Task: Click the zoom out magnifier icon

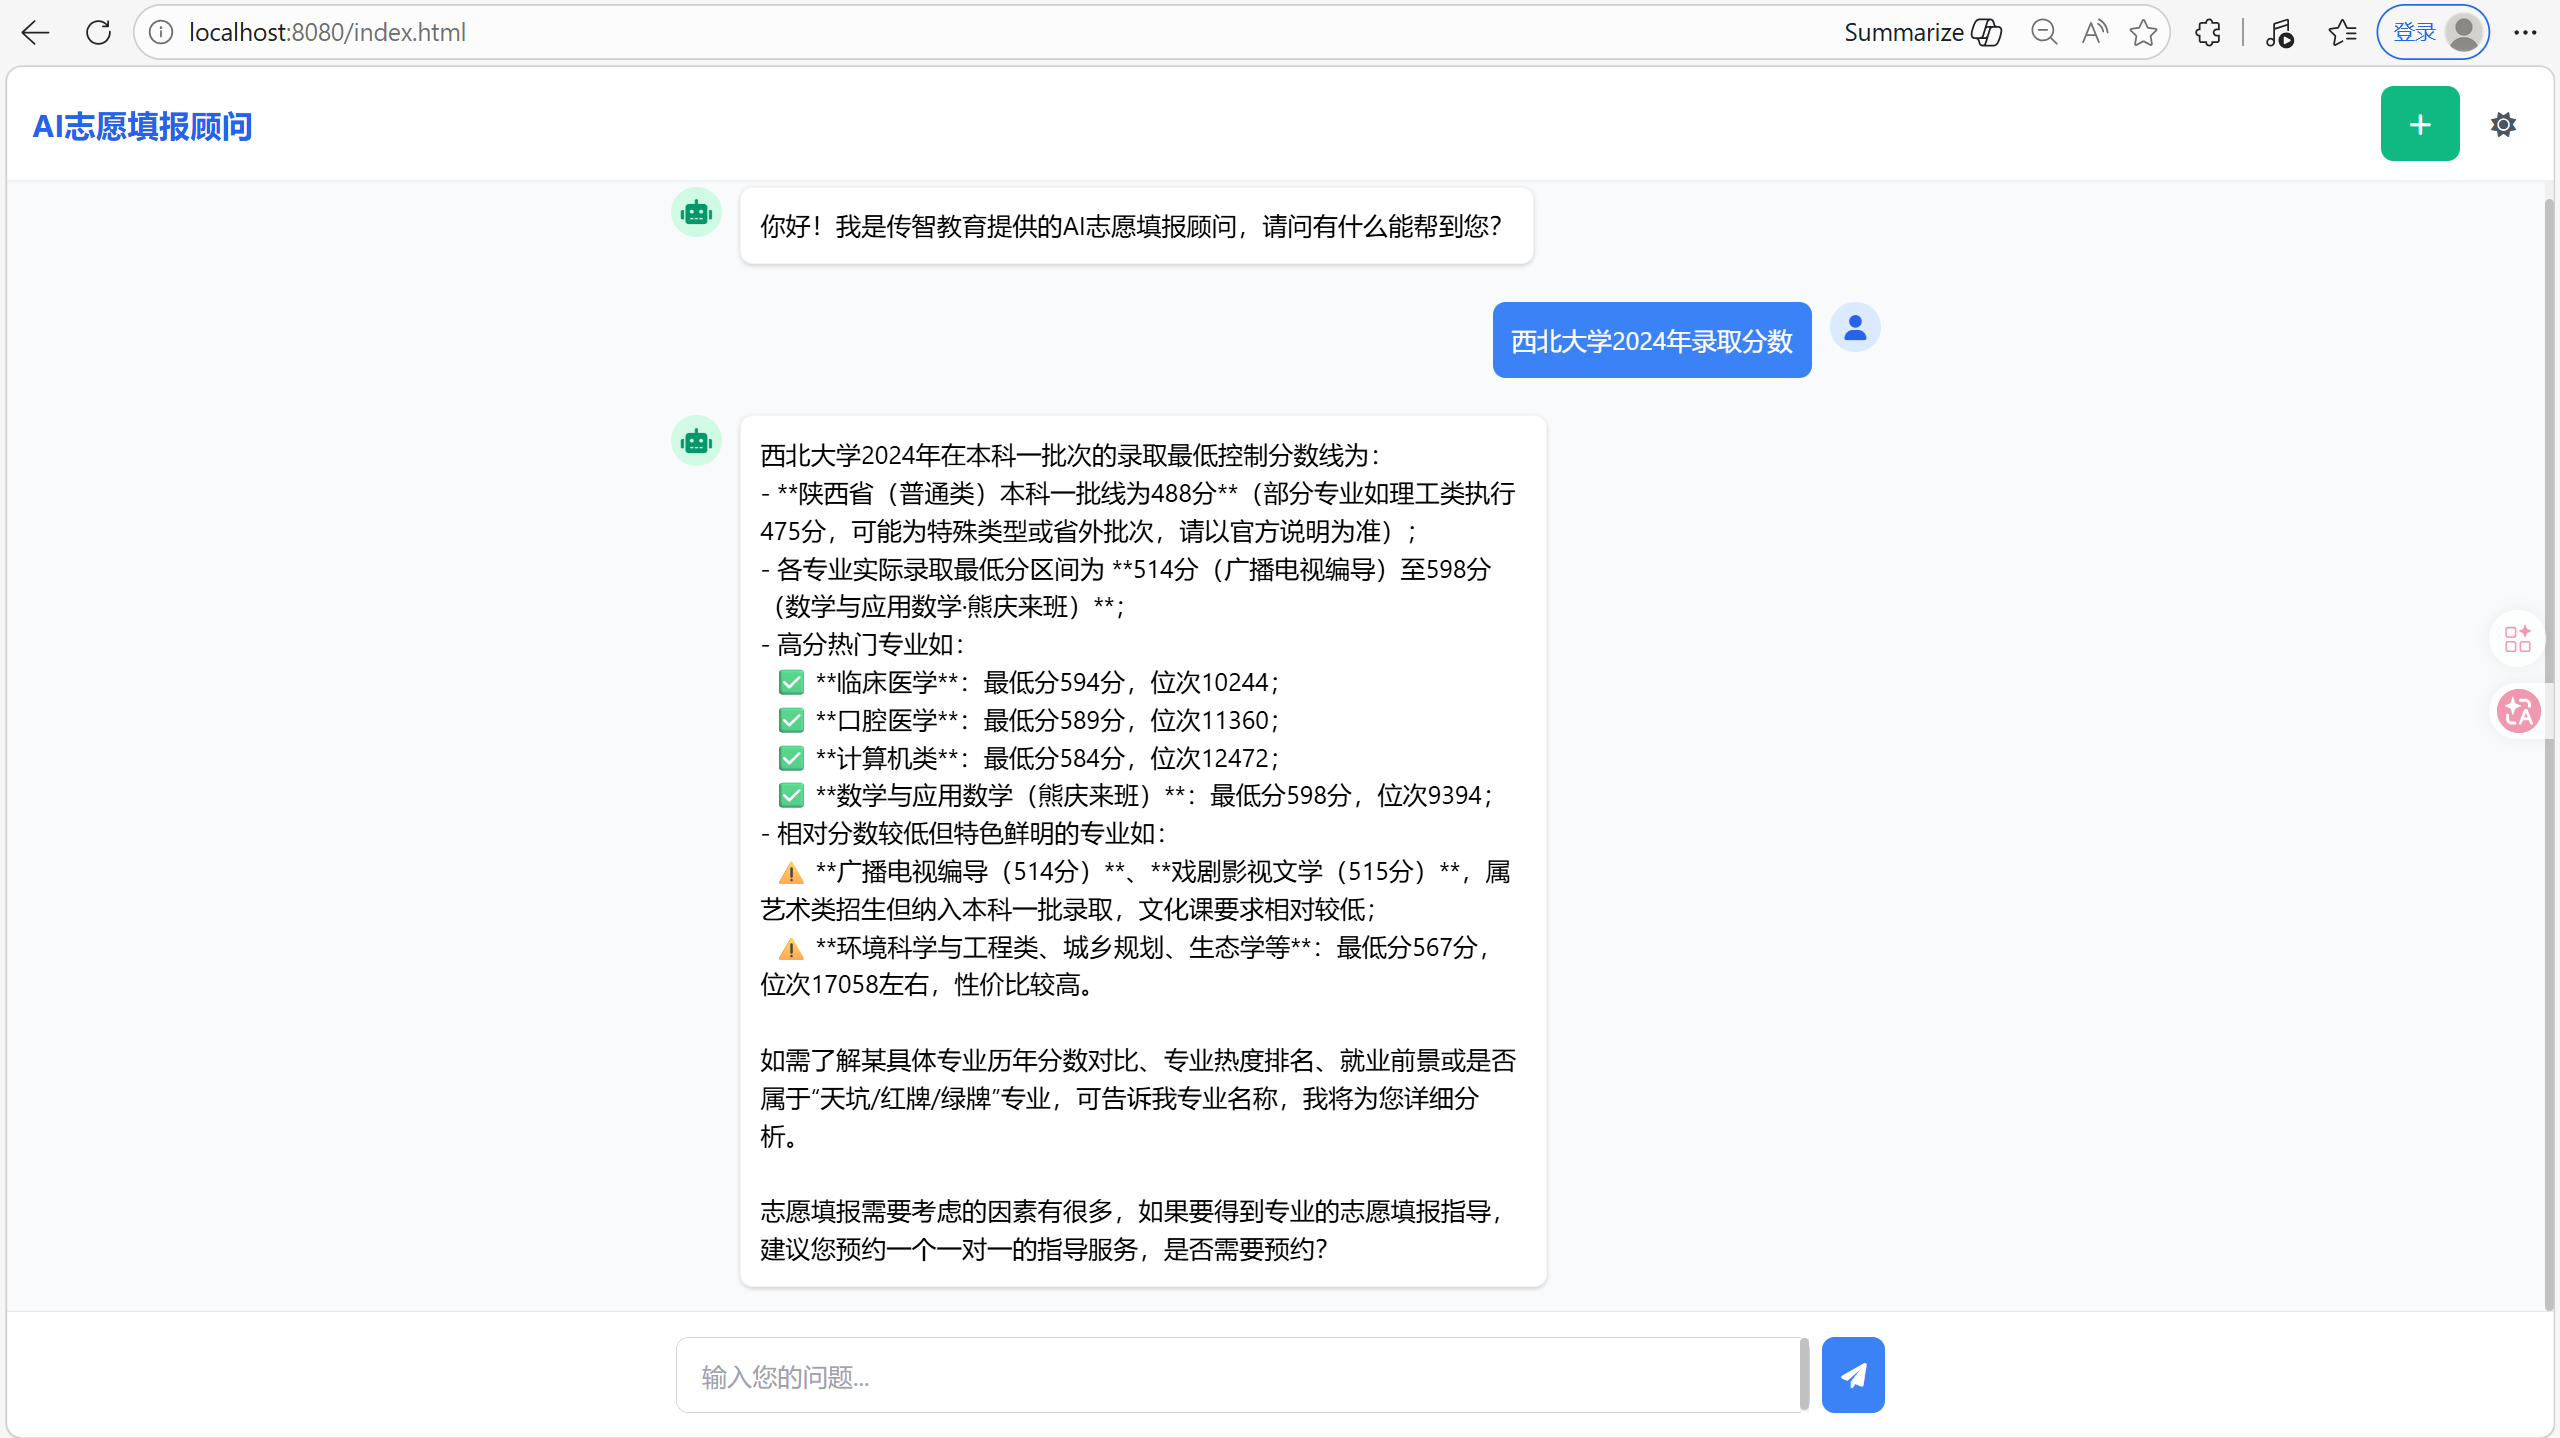Action: coord(2044,32)
